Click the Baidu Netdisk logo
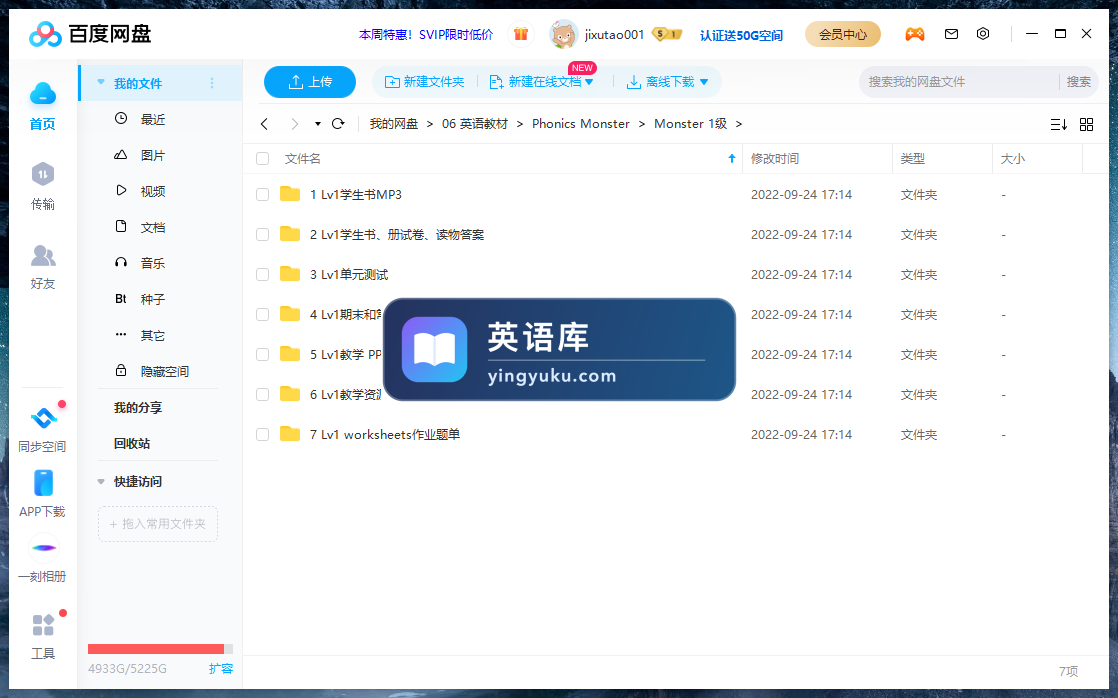The height and width of the screenshot is (698, 1118). [x=91, y=34]
